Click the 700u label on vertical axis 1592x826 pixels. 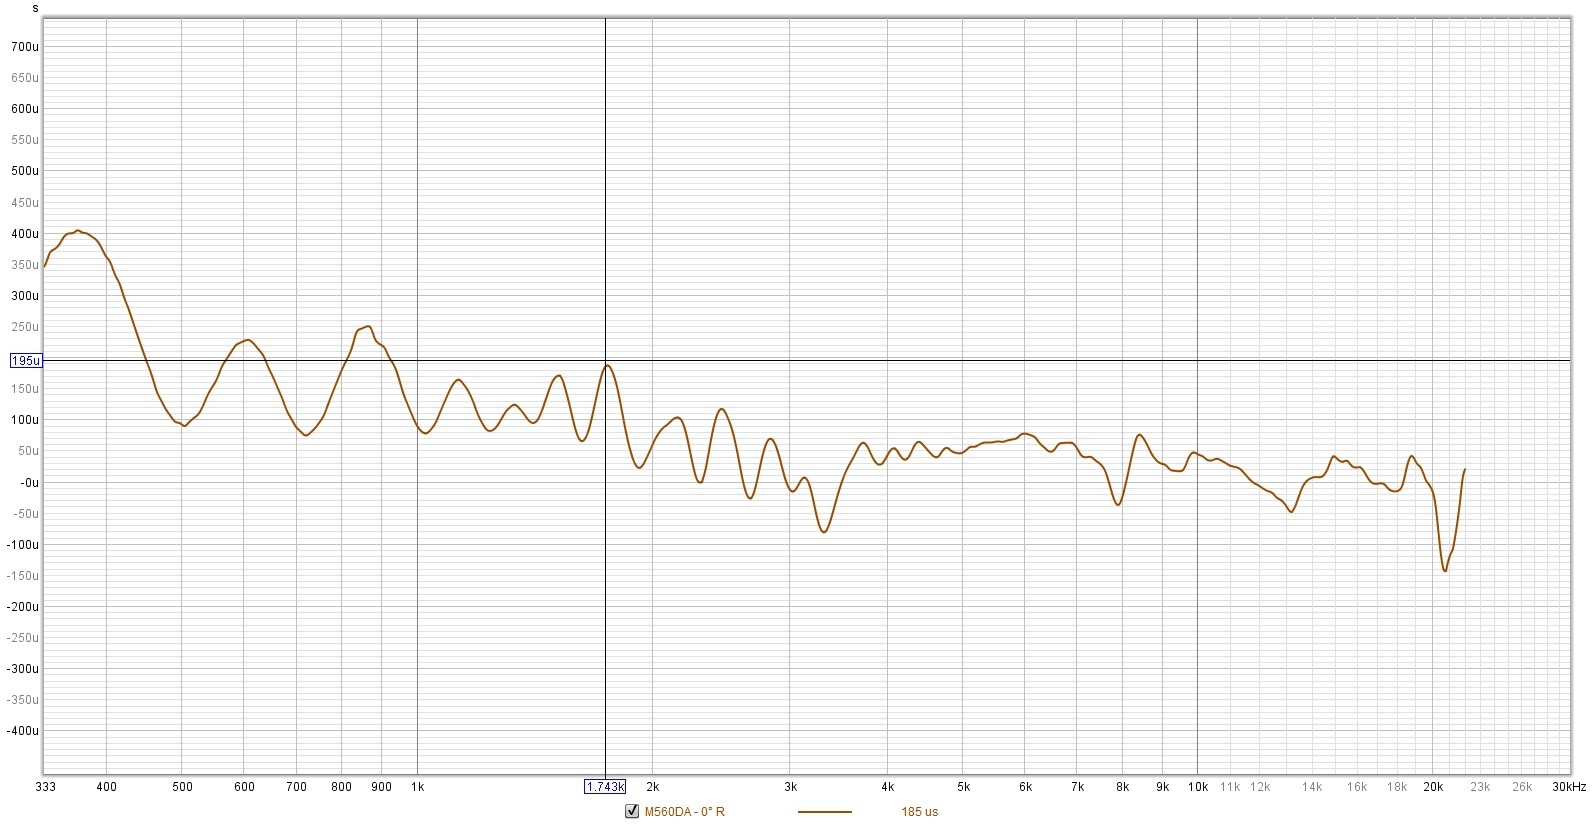click(x=25, y=47)
